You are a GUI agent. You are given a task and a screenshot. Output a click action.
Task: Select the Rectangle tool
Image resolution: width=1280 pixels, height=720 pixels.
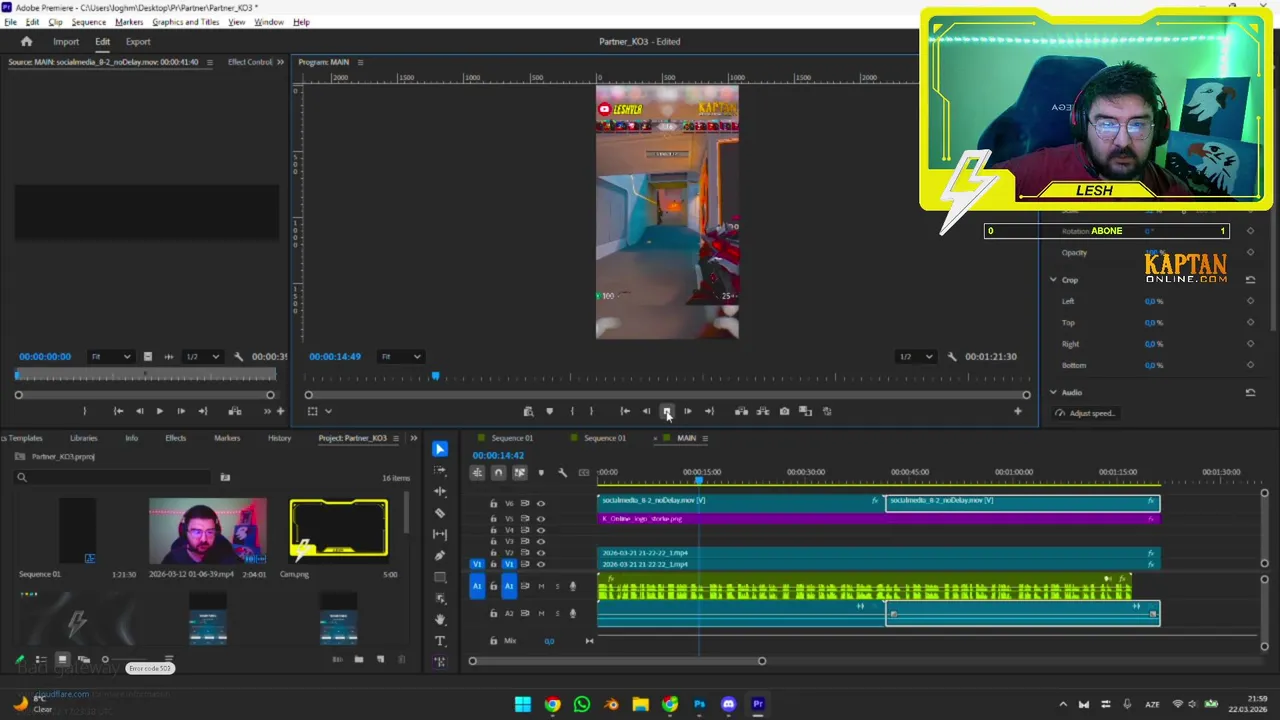(440, 577)
